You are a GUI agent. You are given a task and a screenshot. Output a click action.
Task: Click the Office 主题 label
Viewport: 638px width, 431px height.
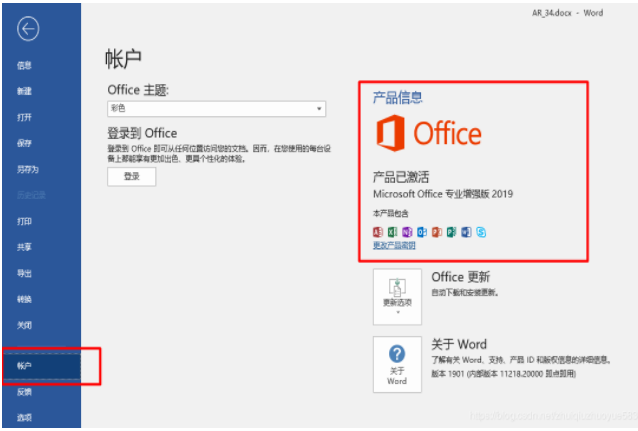pyautogui.click(x=138, y=90)
